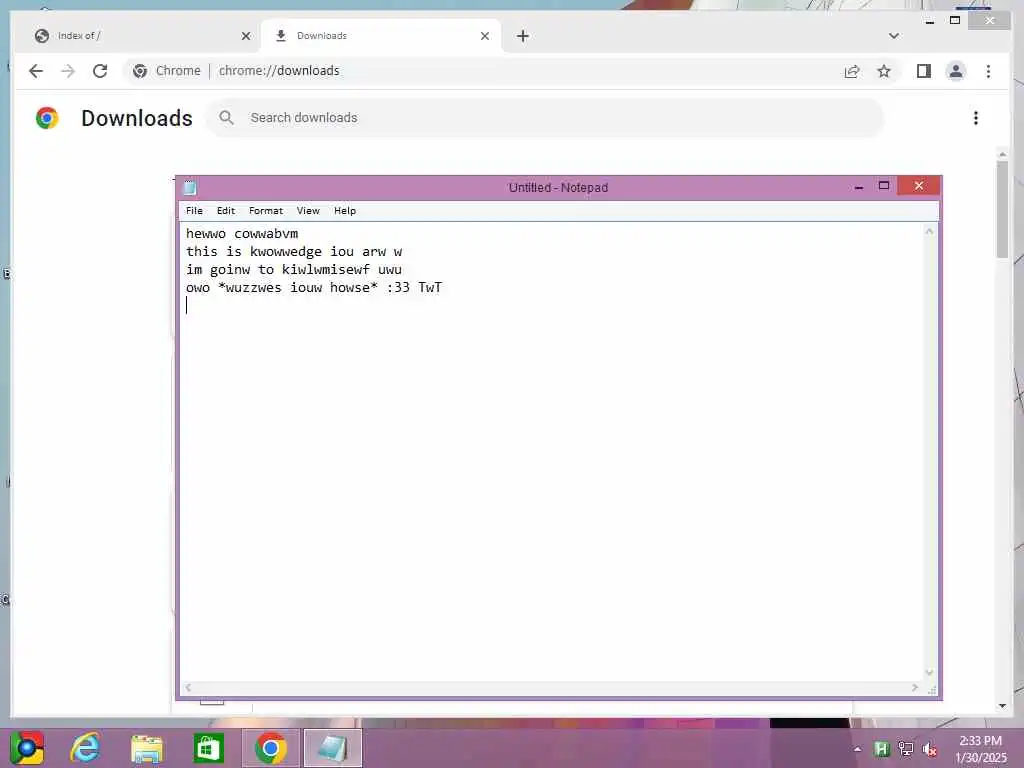This screenshot has height=768, width=1024.
Task: Open Notepad File menu
Action: click(194, 211)
